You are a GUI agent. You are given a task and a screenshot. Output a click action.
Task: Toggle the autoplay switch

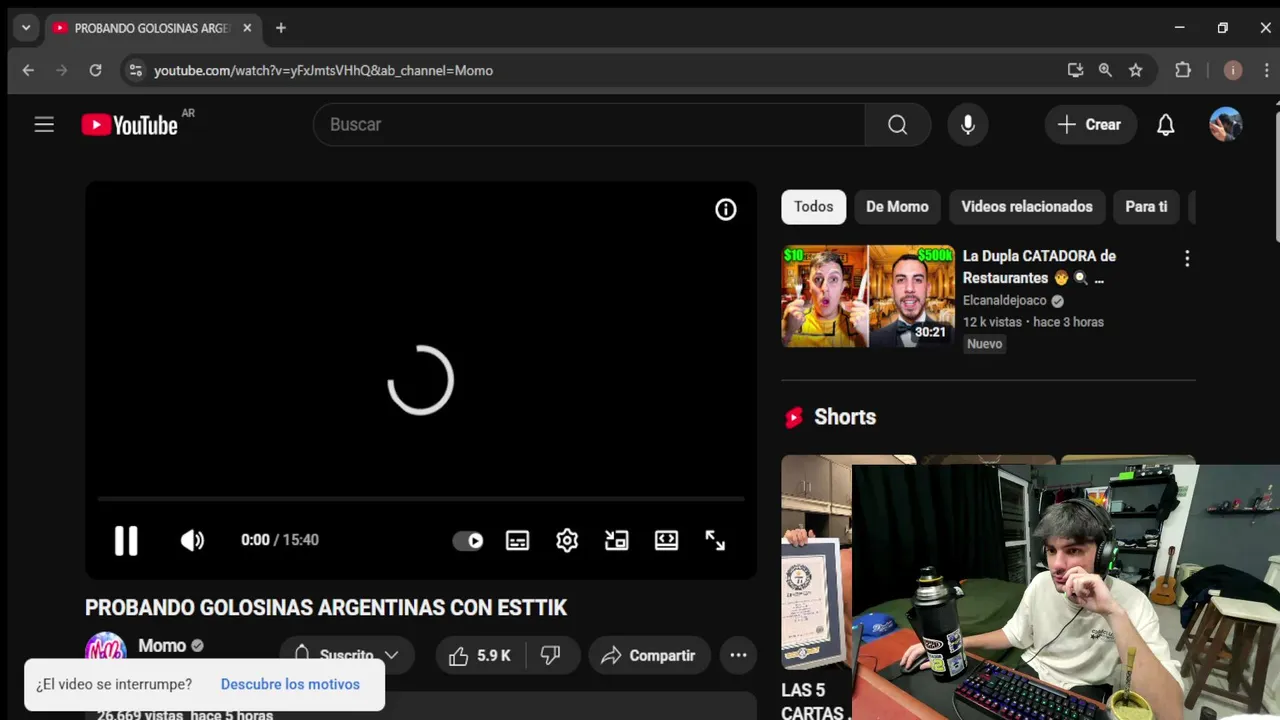point(468,540)
